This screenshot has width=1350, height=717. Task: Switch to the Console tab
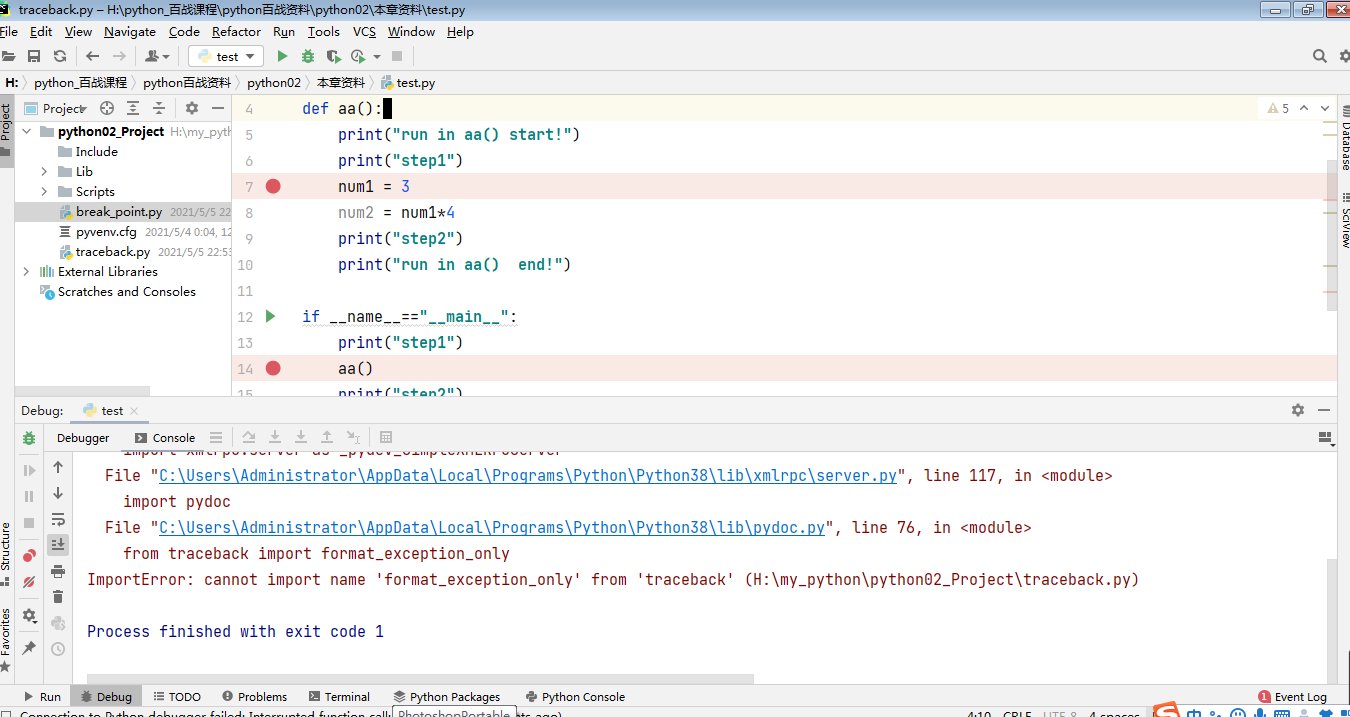tap(164, 438)
